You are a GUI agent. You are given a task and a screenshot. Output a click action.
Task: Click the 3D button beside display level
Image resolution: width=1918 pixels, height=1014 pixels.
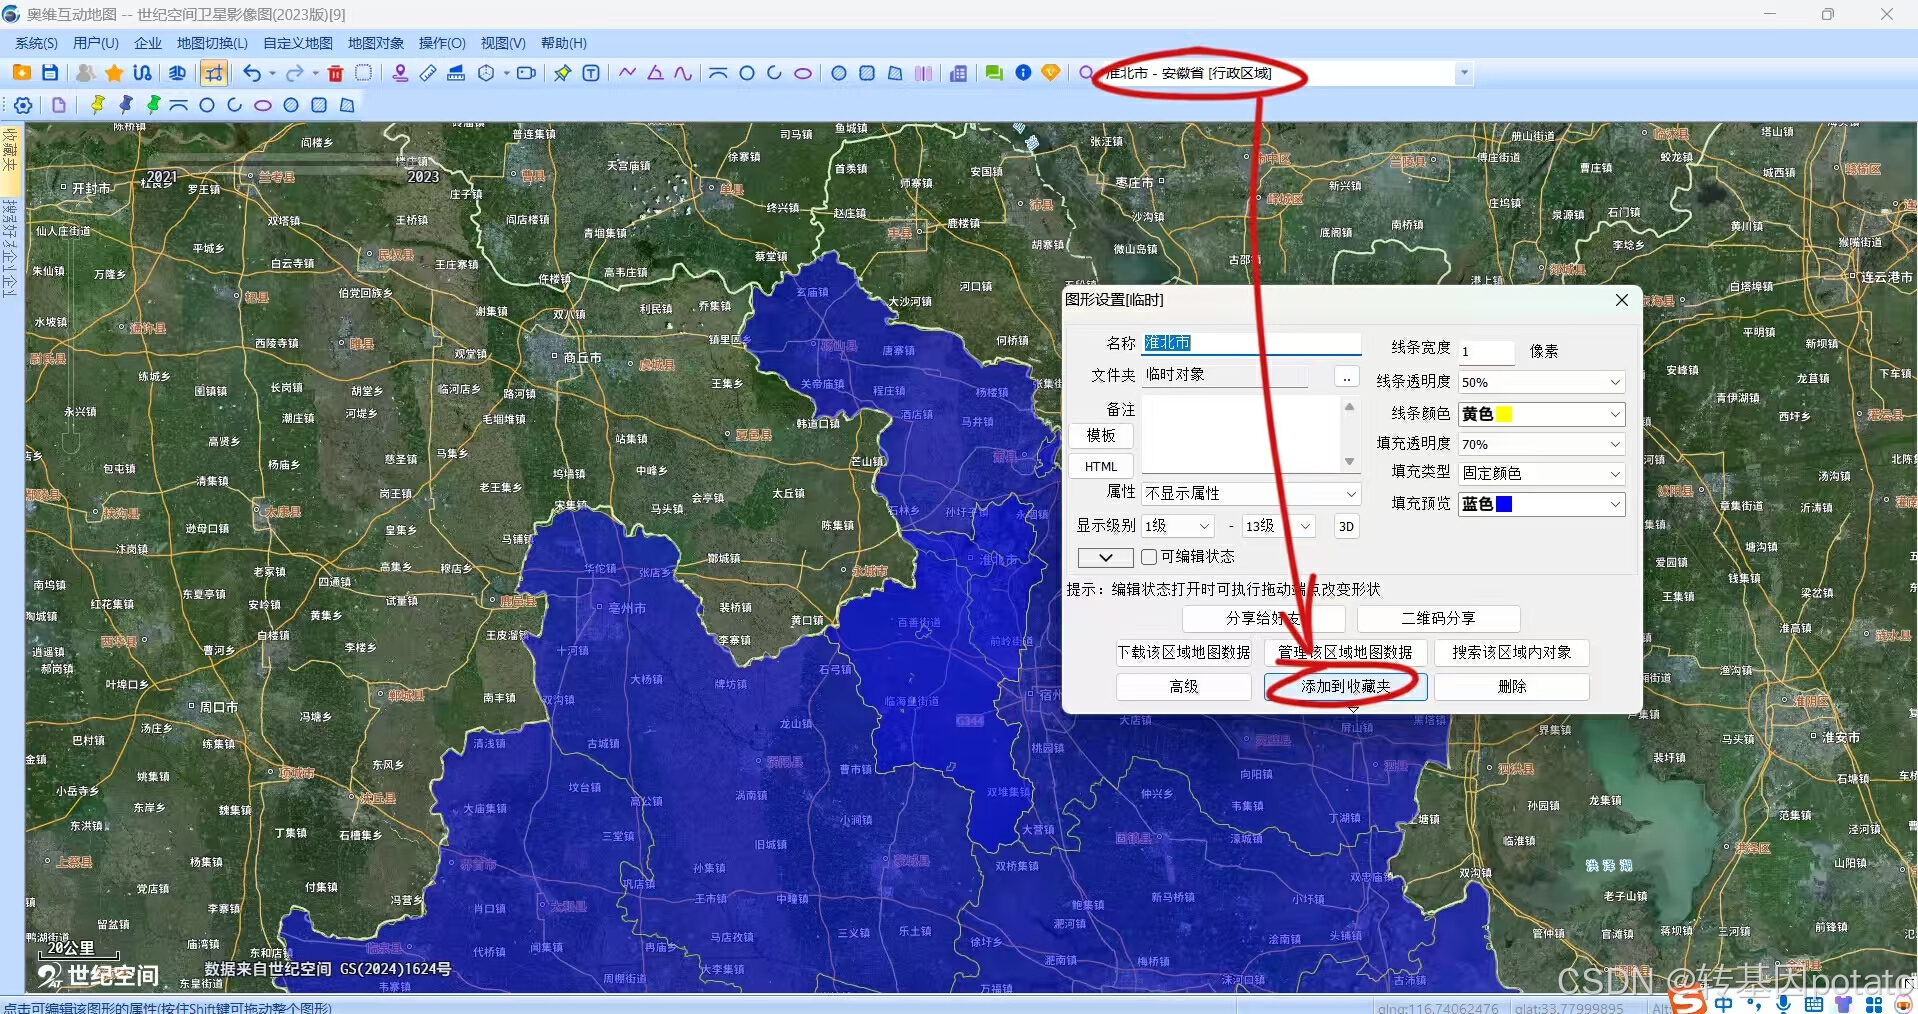[x=1346, y=526]
